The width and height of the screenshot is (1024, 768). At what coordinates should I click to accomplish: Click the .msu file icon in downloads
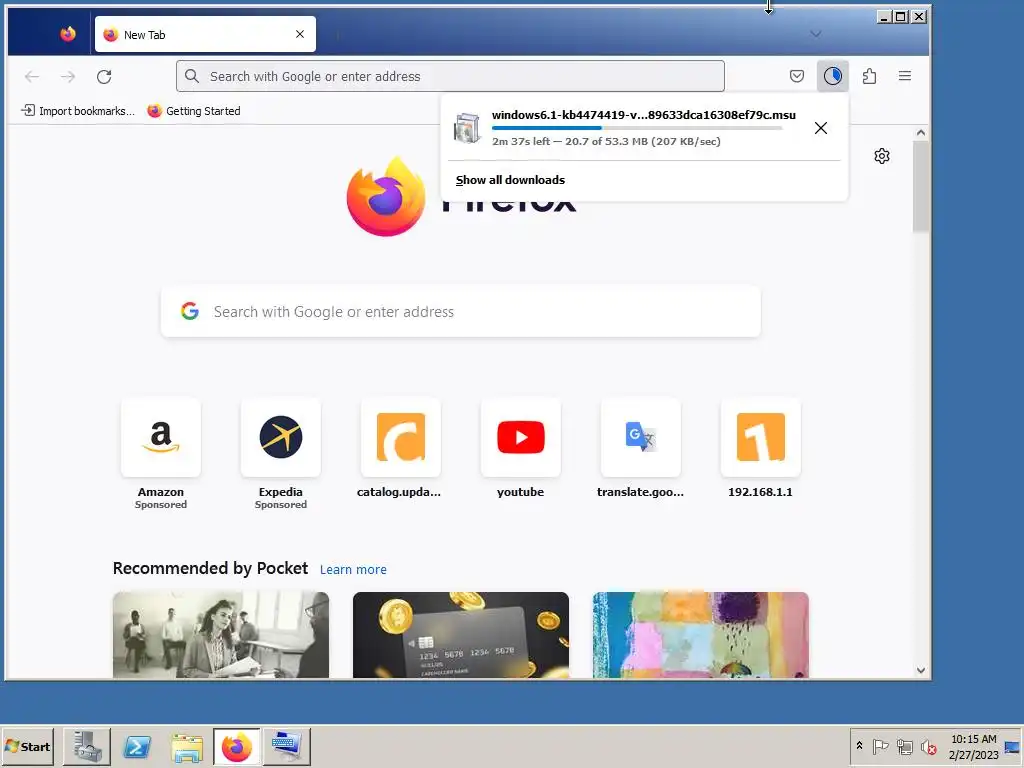(467, 128)
